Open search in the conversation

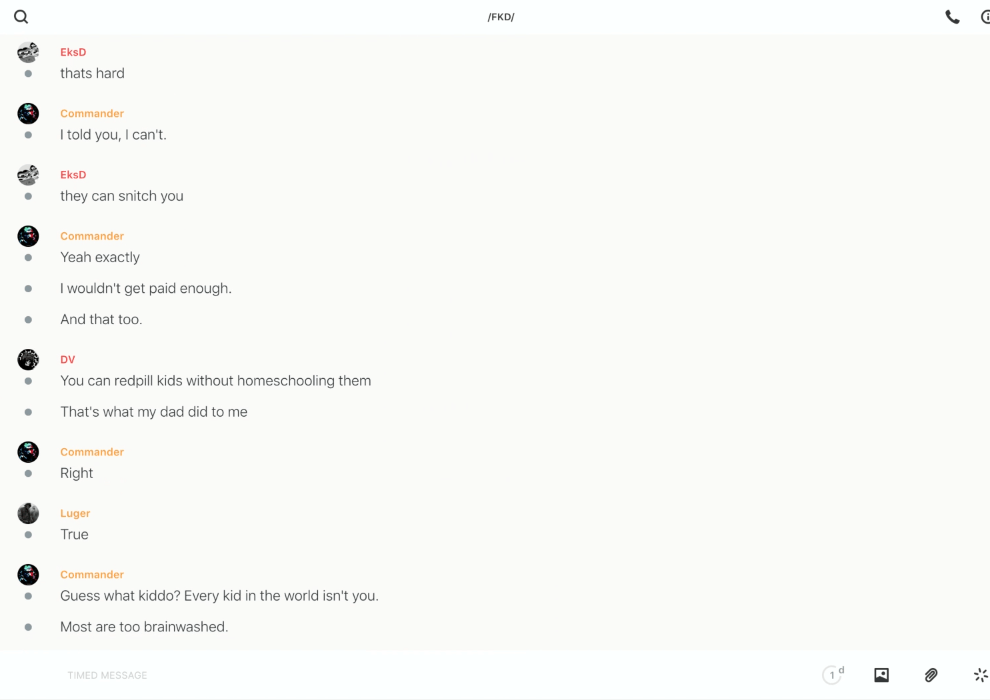[21, 17]
